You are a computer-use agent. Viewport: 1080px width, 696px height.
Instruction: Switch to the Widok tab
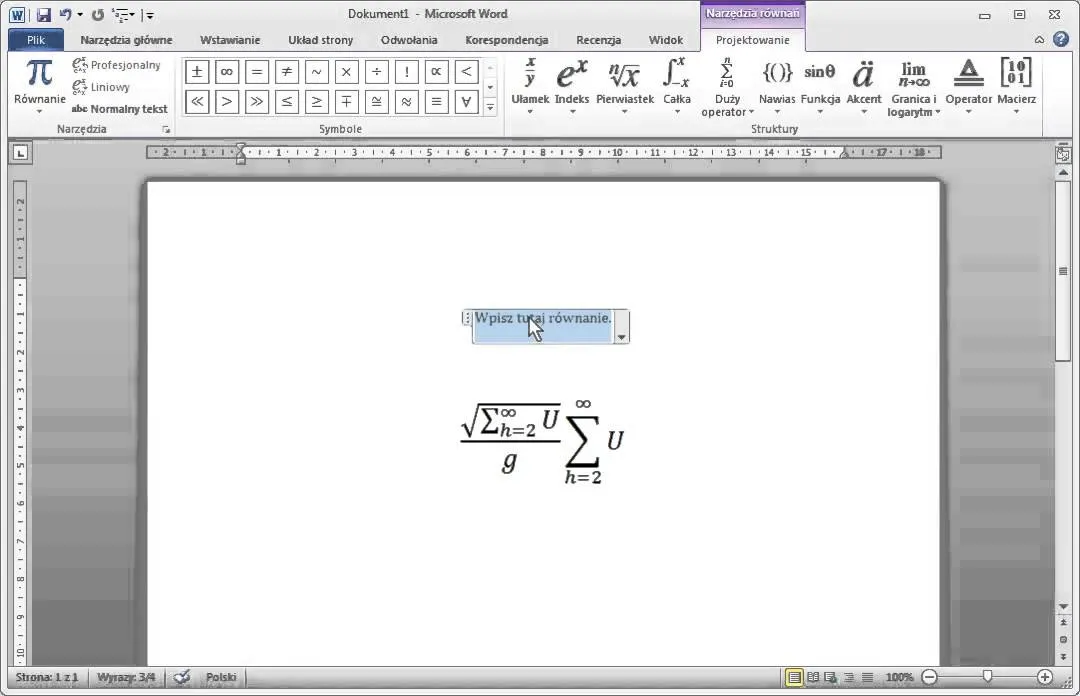pyautogui.click(x=665, y=40)
